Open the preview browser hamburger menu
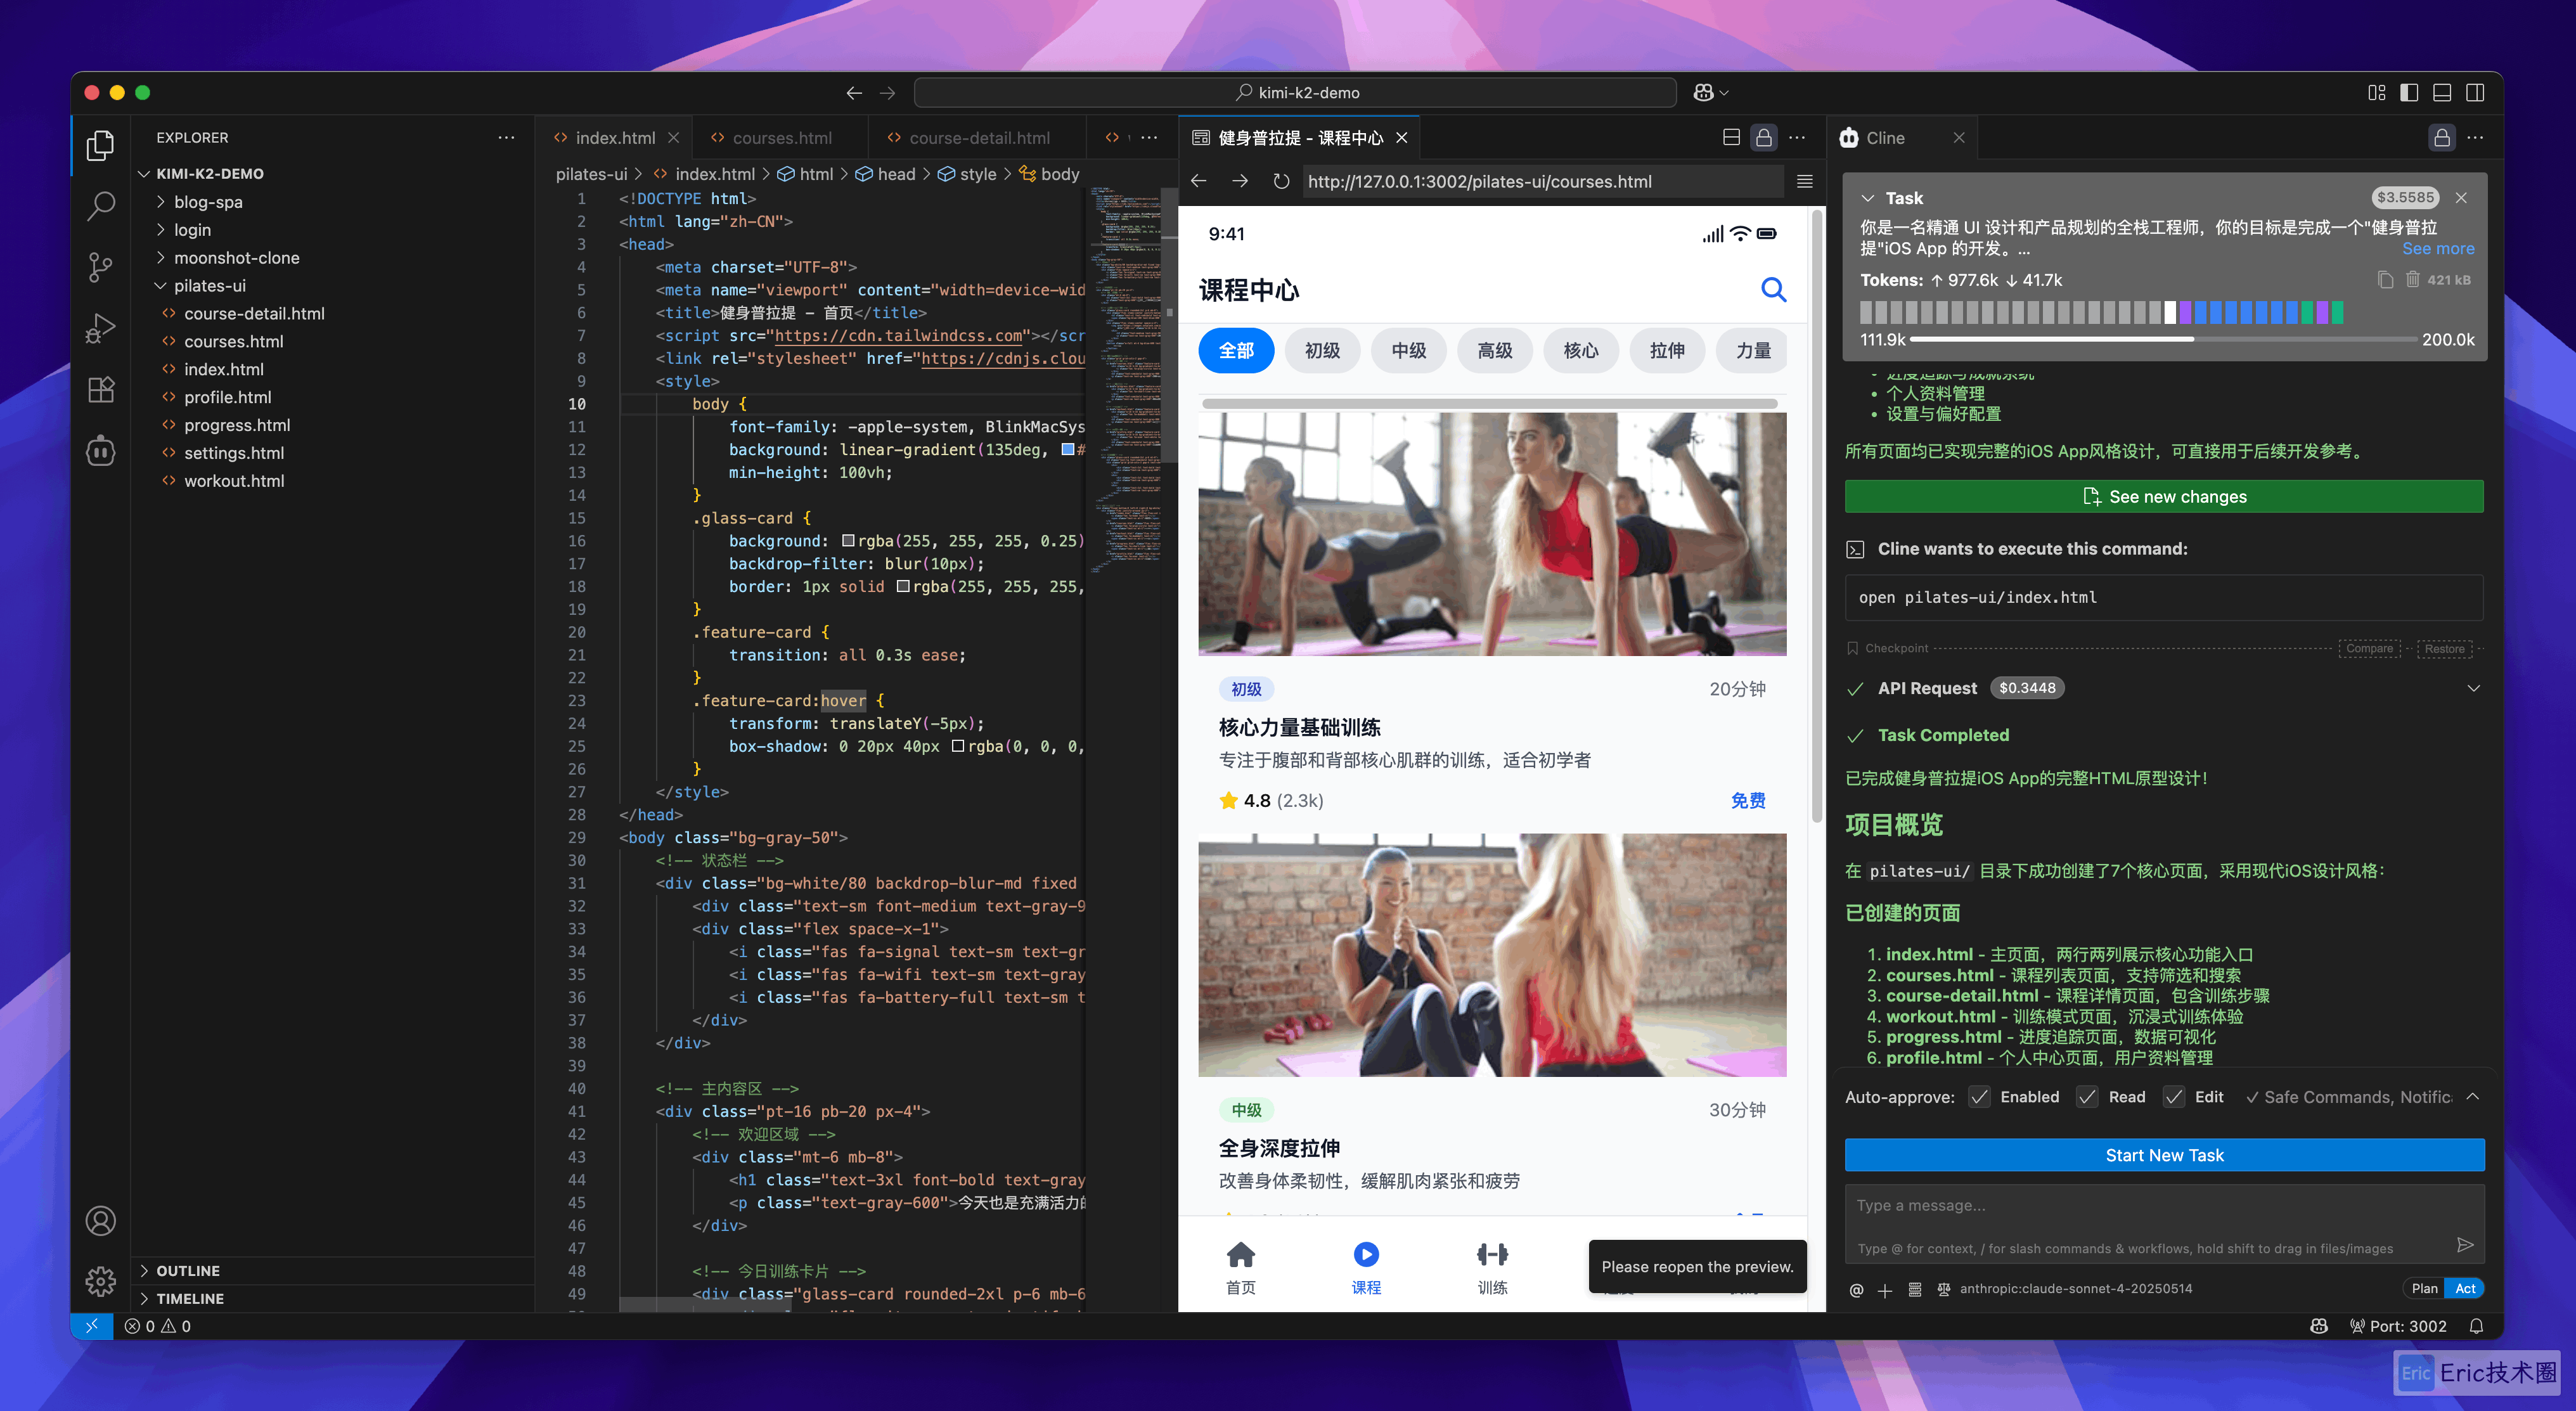 point(1804,181)
